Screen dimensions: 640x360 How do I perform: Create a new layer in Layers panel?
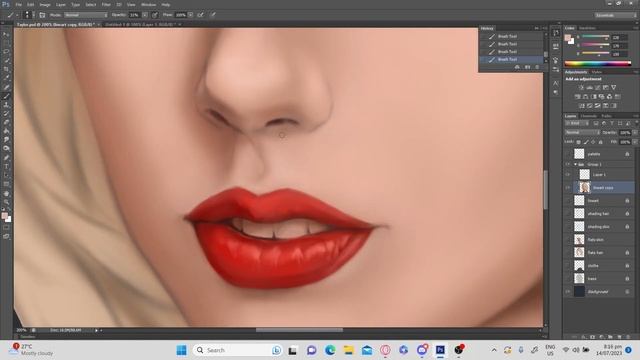pos(619,337)
